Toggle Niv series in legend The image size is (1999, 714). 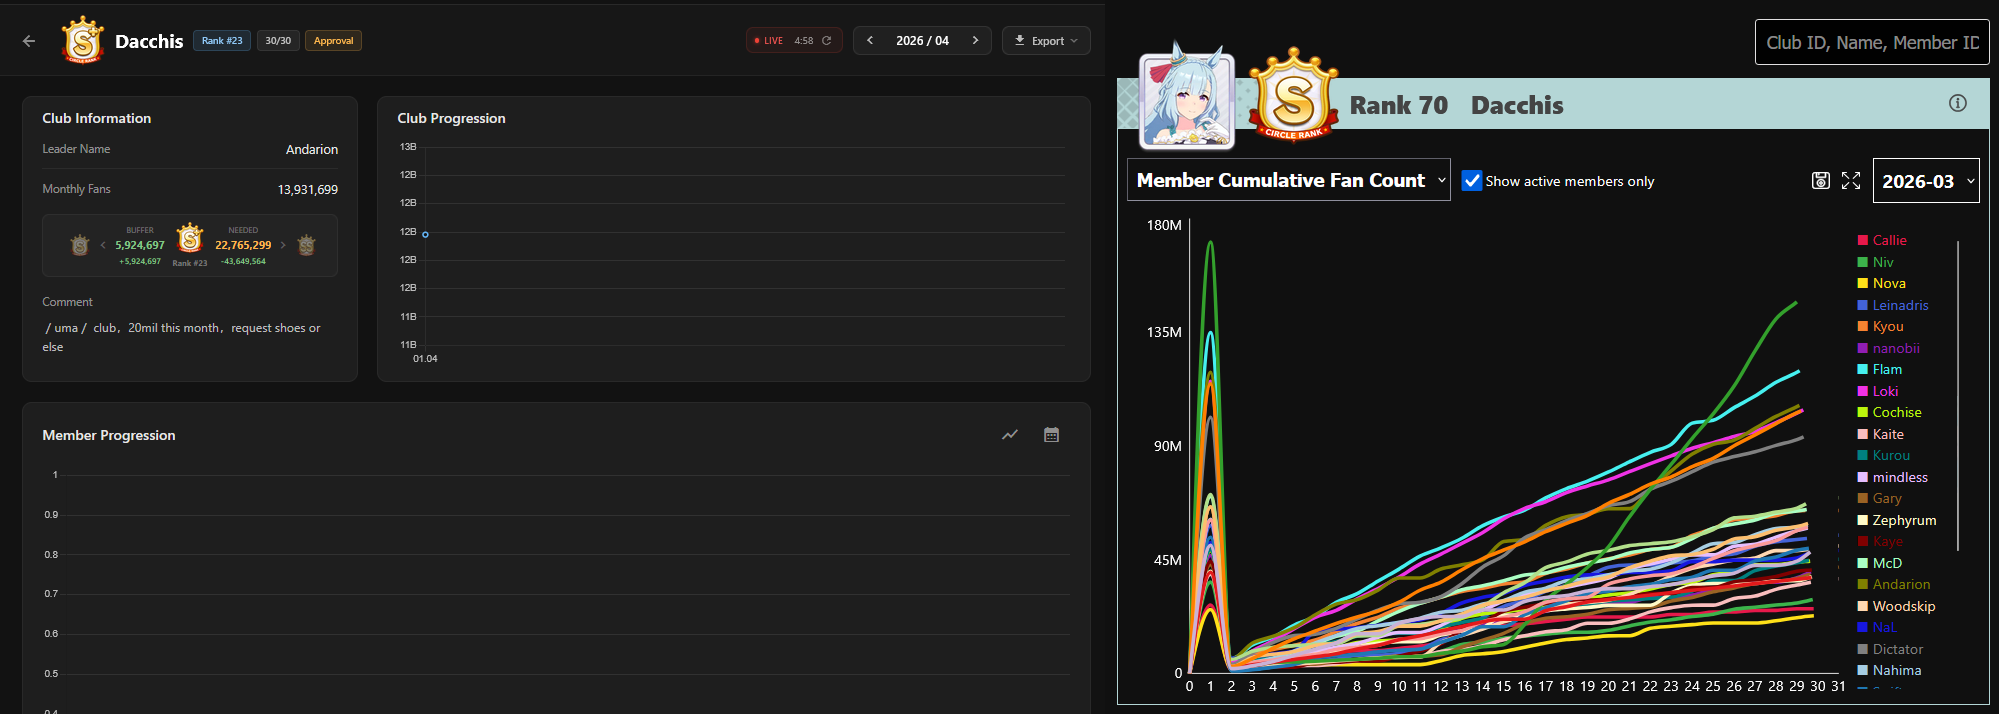pyautogui.click(x=1875, y=262)
